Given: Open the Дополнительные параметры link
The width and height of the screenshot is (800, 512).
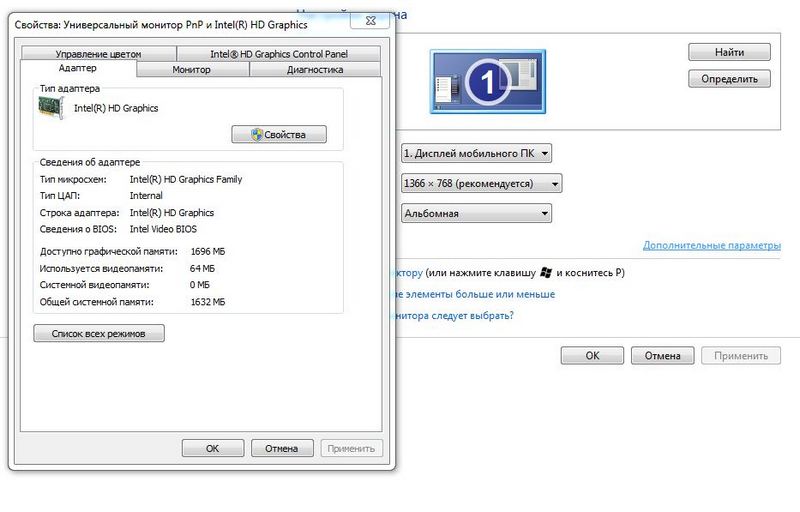Looking at the screenshot, I should tap(710, 245).
